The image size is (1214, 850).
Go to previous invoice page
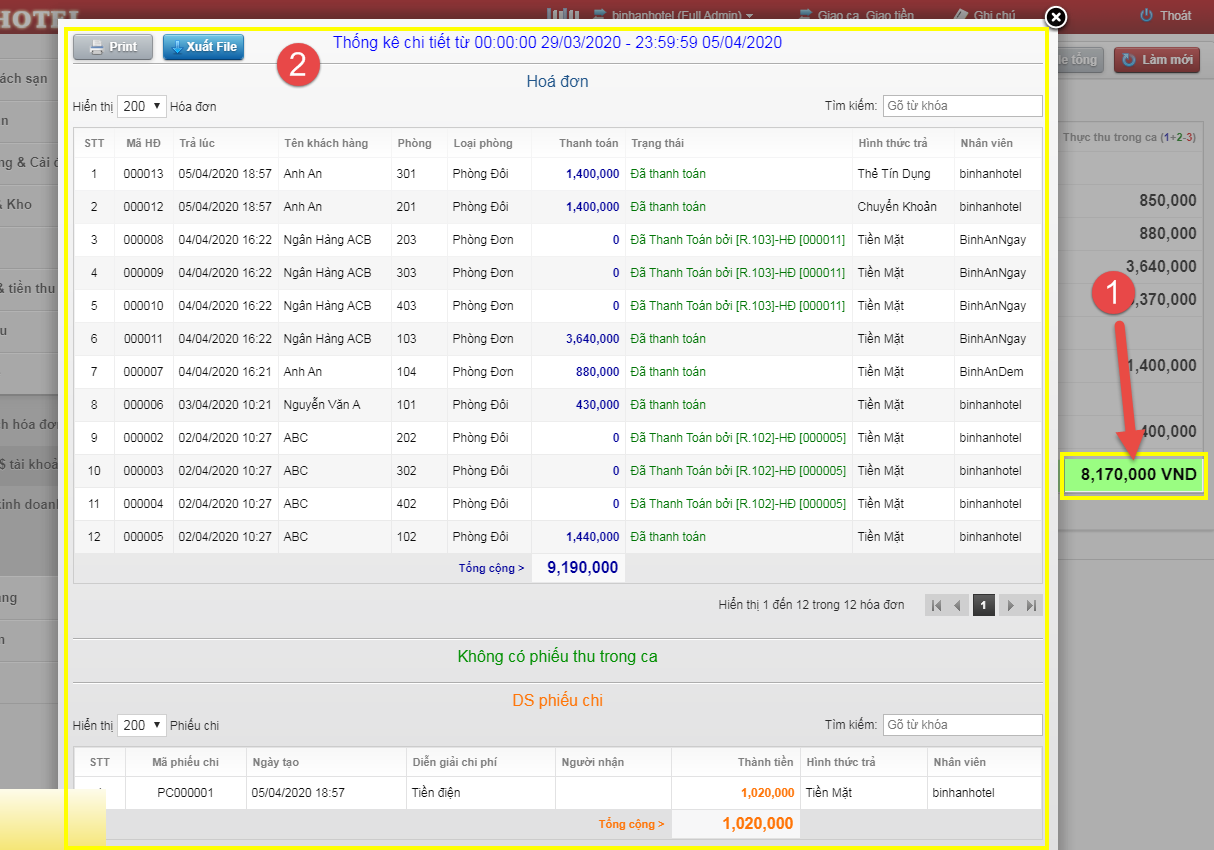pos(958,605)
